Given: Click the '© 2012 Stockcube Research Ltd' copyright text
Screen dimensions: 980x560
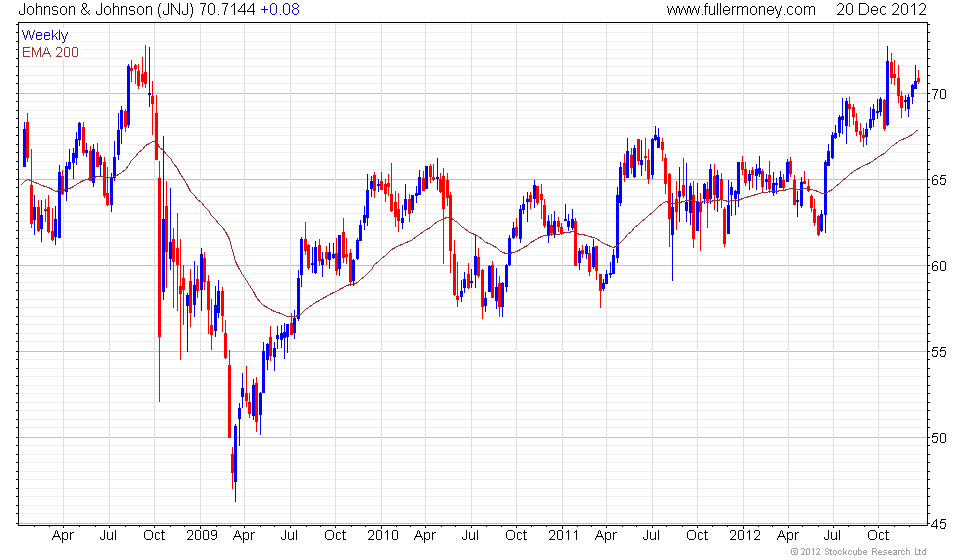Looking at the screenshot, I should 858,551.
